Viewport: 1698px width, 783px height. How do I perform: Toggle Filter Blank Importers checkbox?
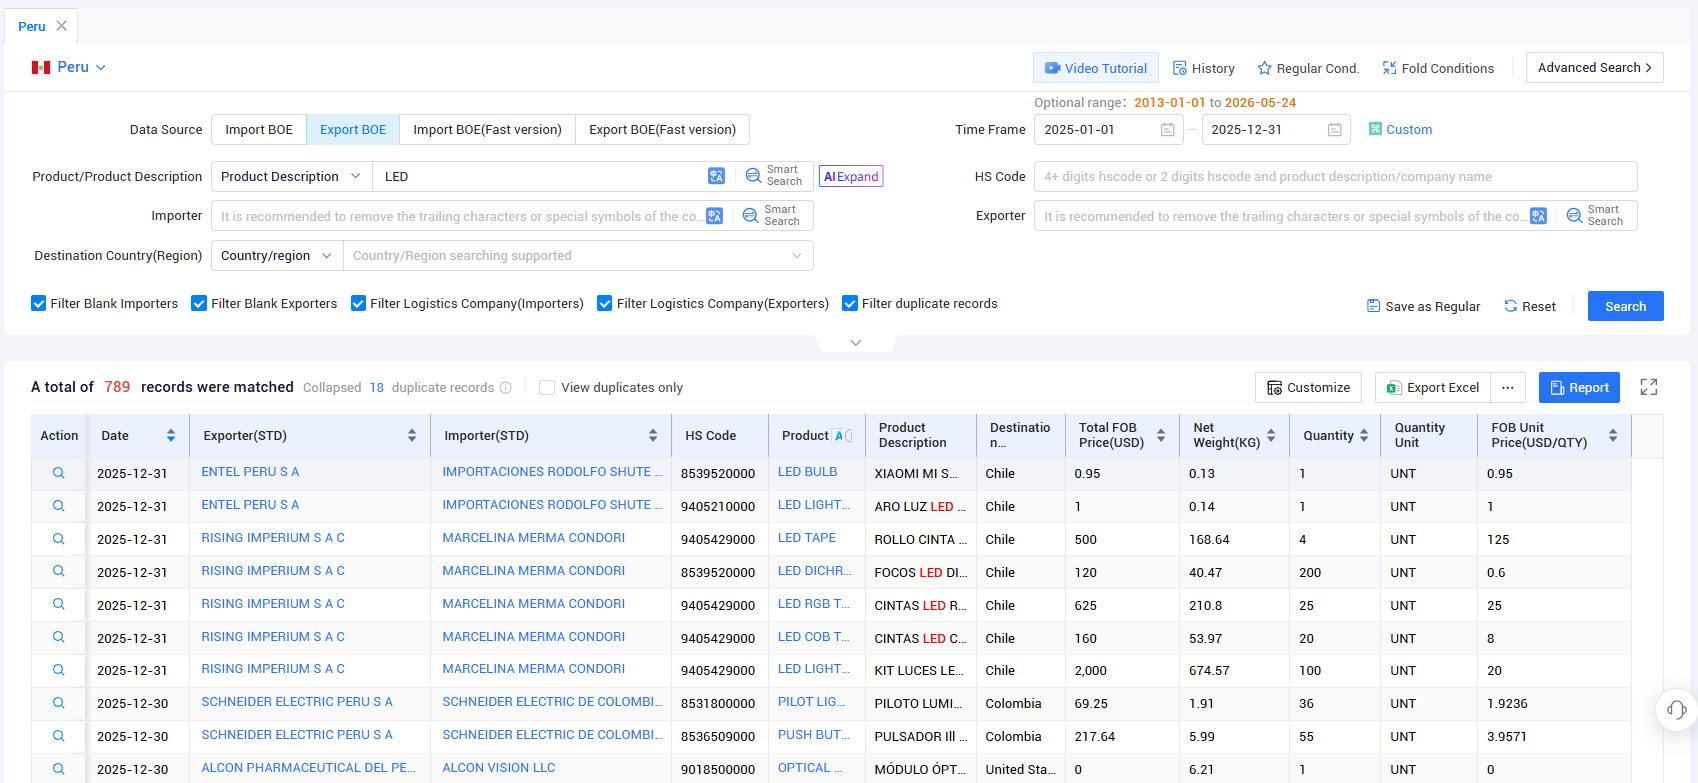[x=39, y=304]
